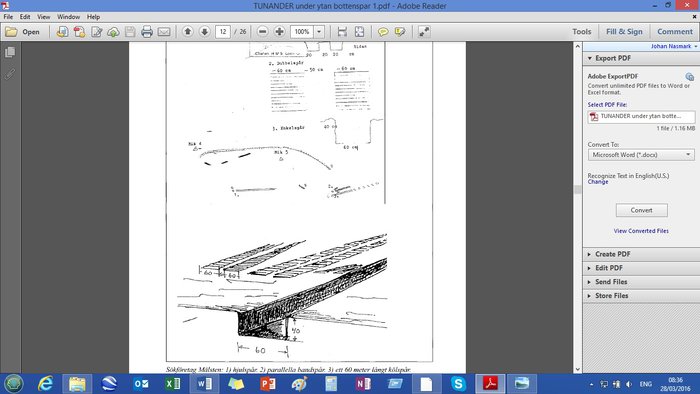700x394 pixels.
Task: Click the Adobe ExportPDF online service icon
Action: coord(690,76)
